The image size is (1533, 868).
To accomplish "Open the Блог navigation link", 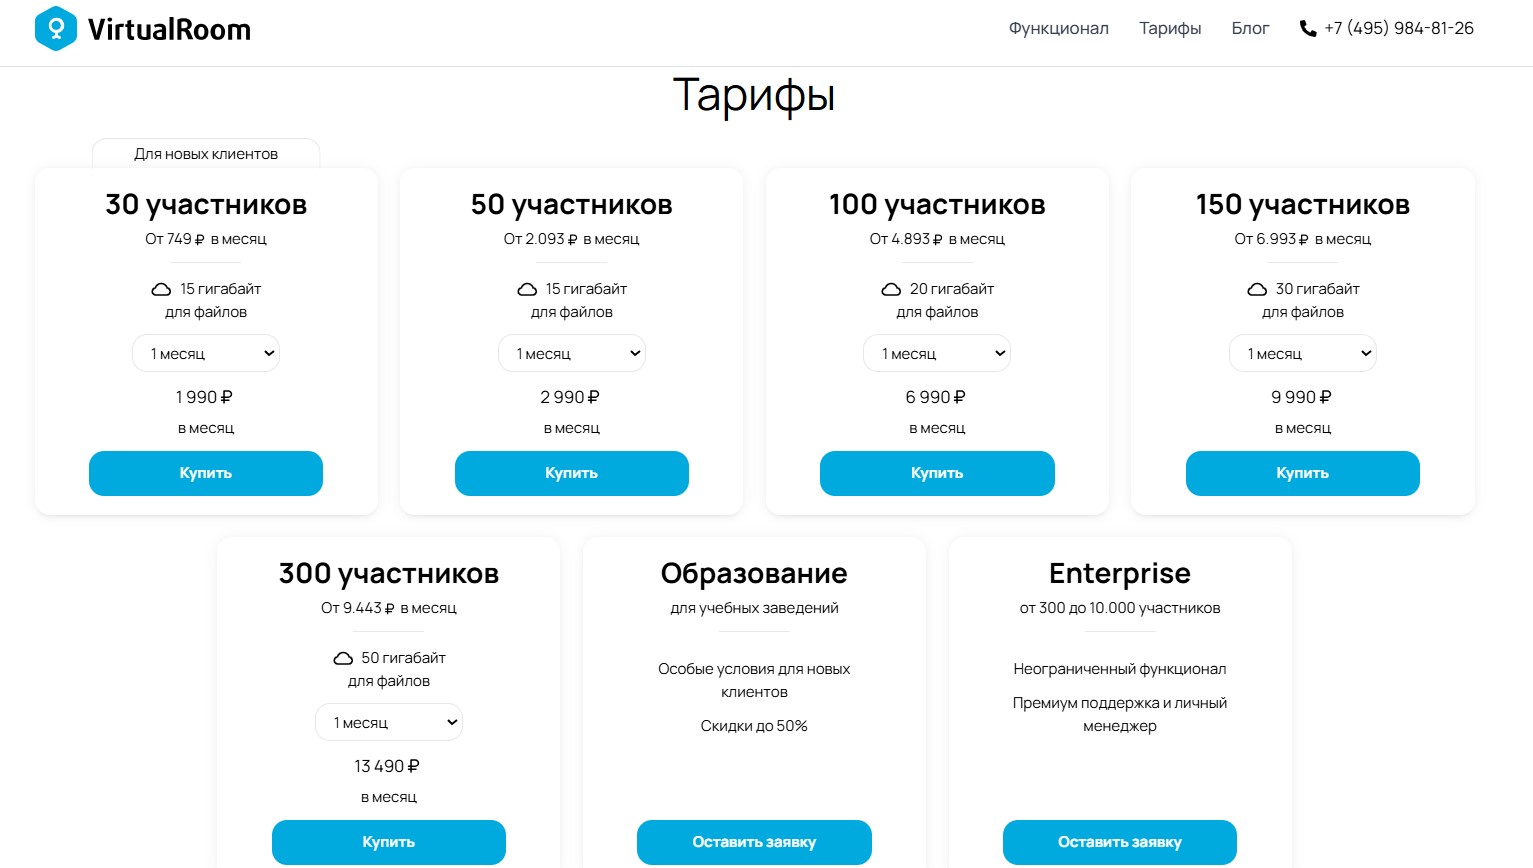I will [1250, 29].
